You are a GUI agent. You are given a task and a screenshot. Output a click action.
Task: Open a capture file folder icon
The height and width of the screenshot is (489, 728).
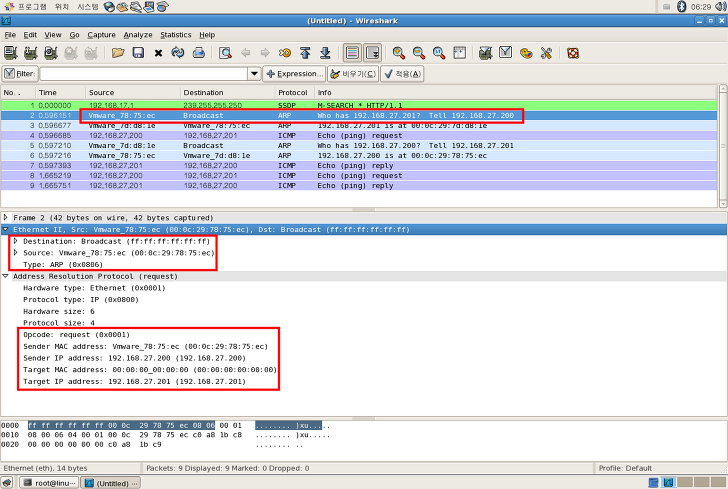118,53
